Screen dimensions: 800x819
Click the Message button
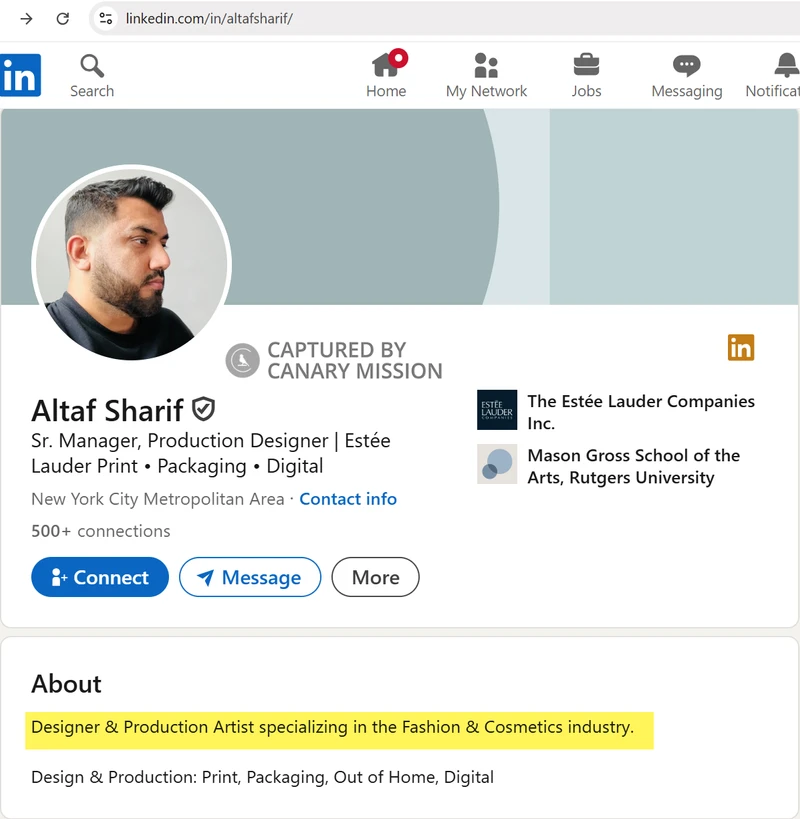click(250, 577)
